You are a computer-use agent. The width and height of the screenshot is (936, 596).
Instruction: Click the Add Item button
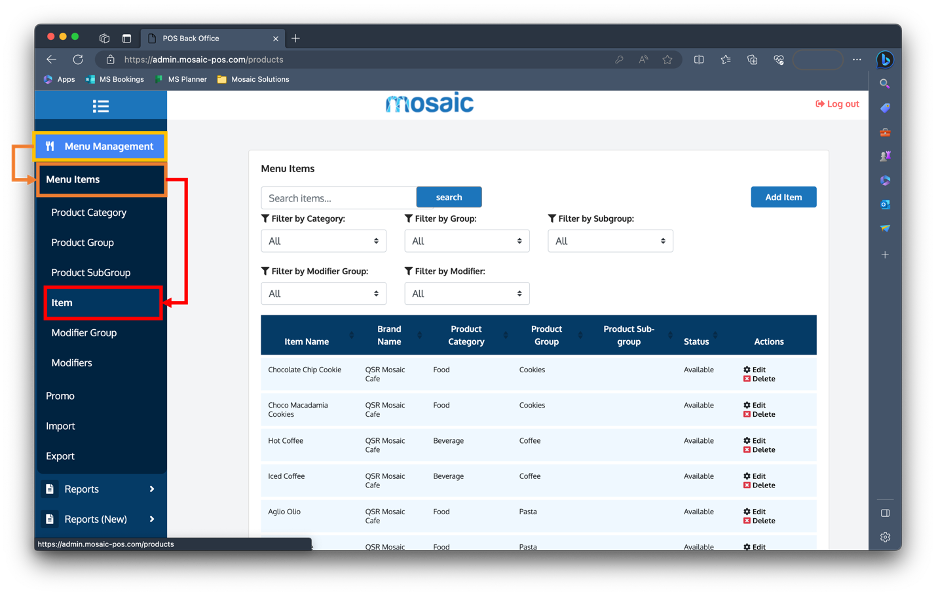click(x=783, y=196)
